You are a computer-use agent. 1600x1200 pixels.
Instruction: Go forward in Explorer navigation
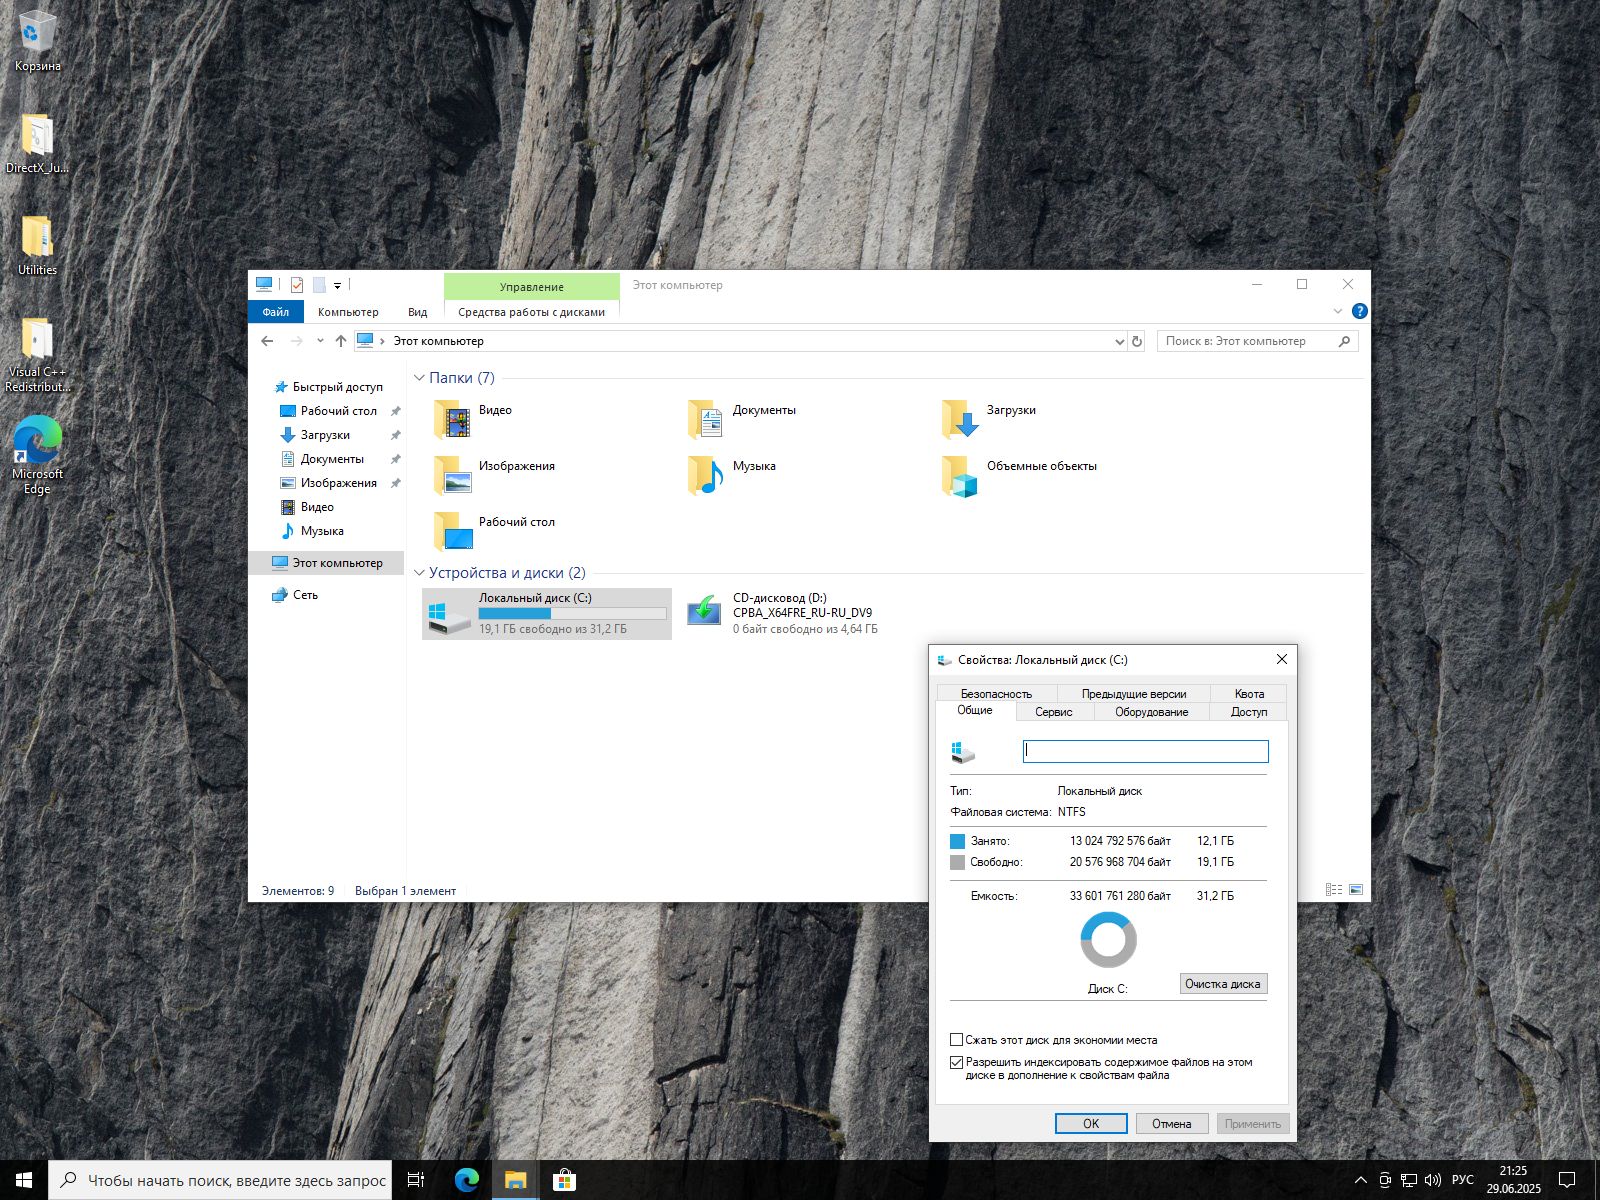pyautogui.click(x=296, y=341)
